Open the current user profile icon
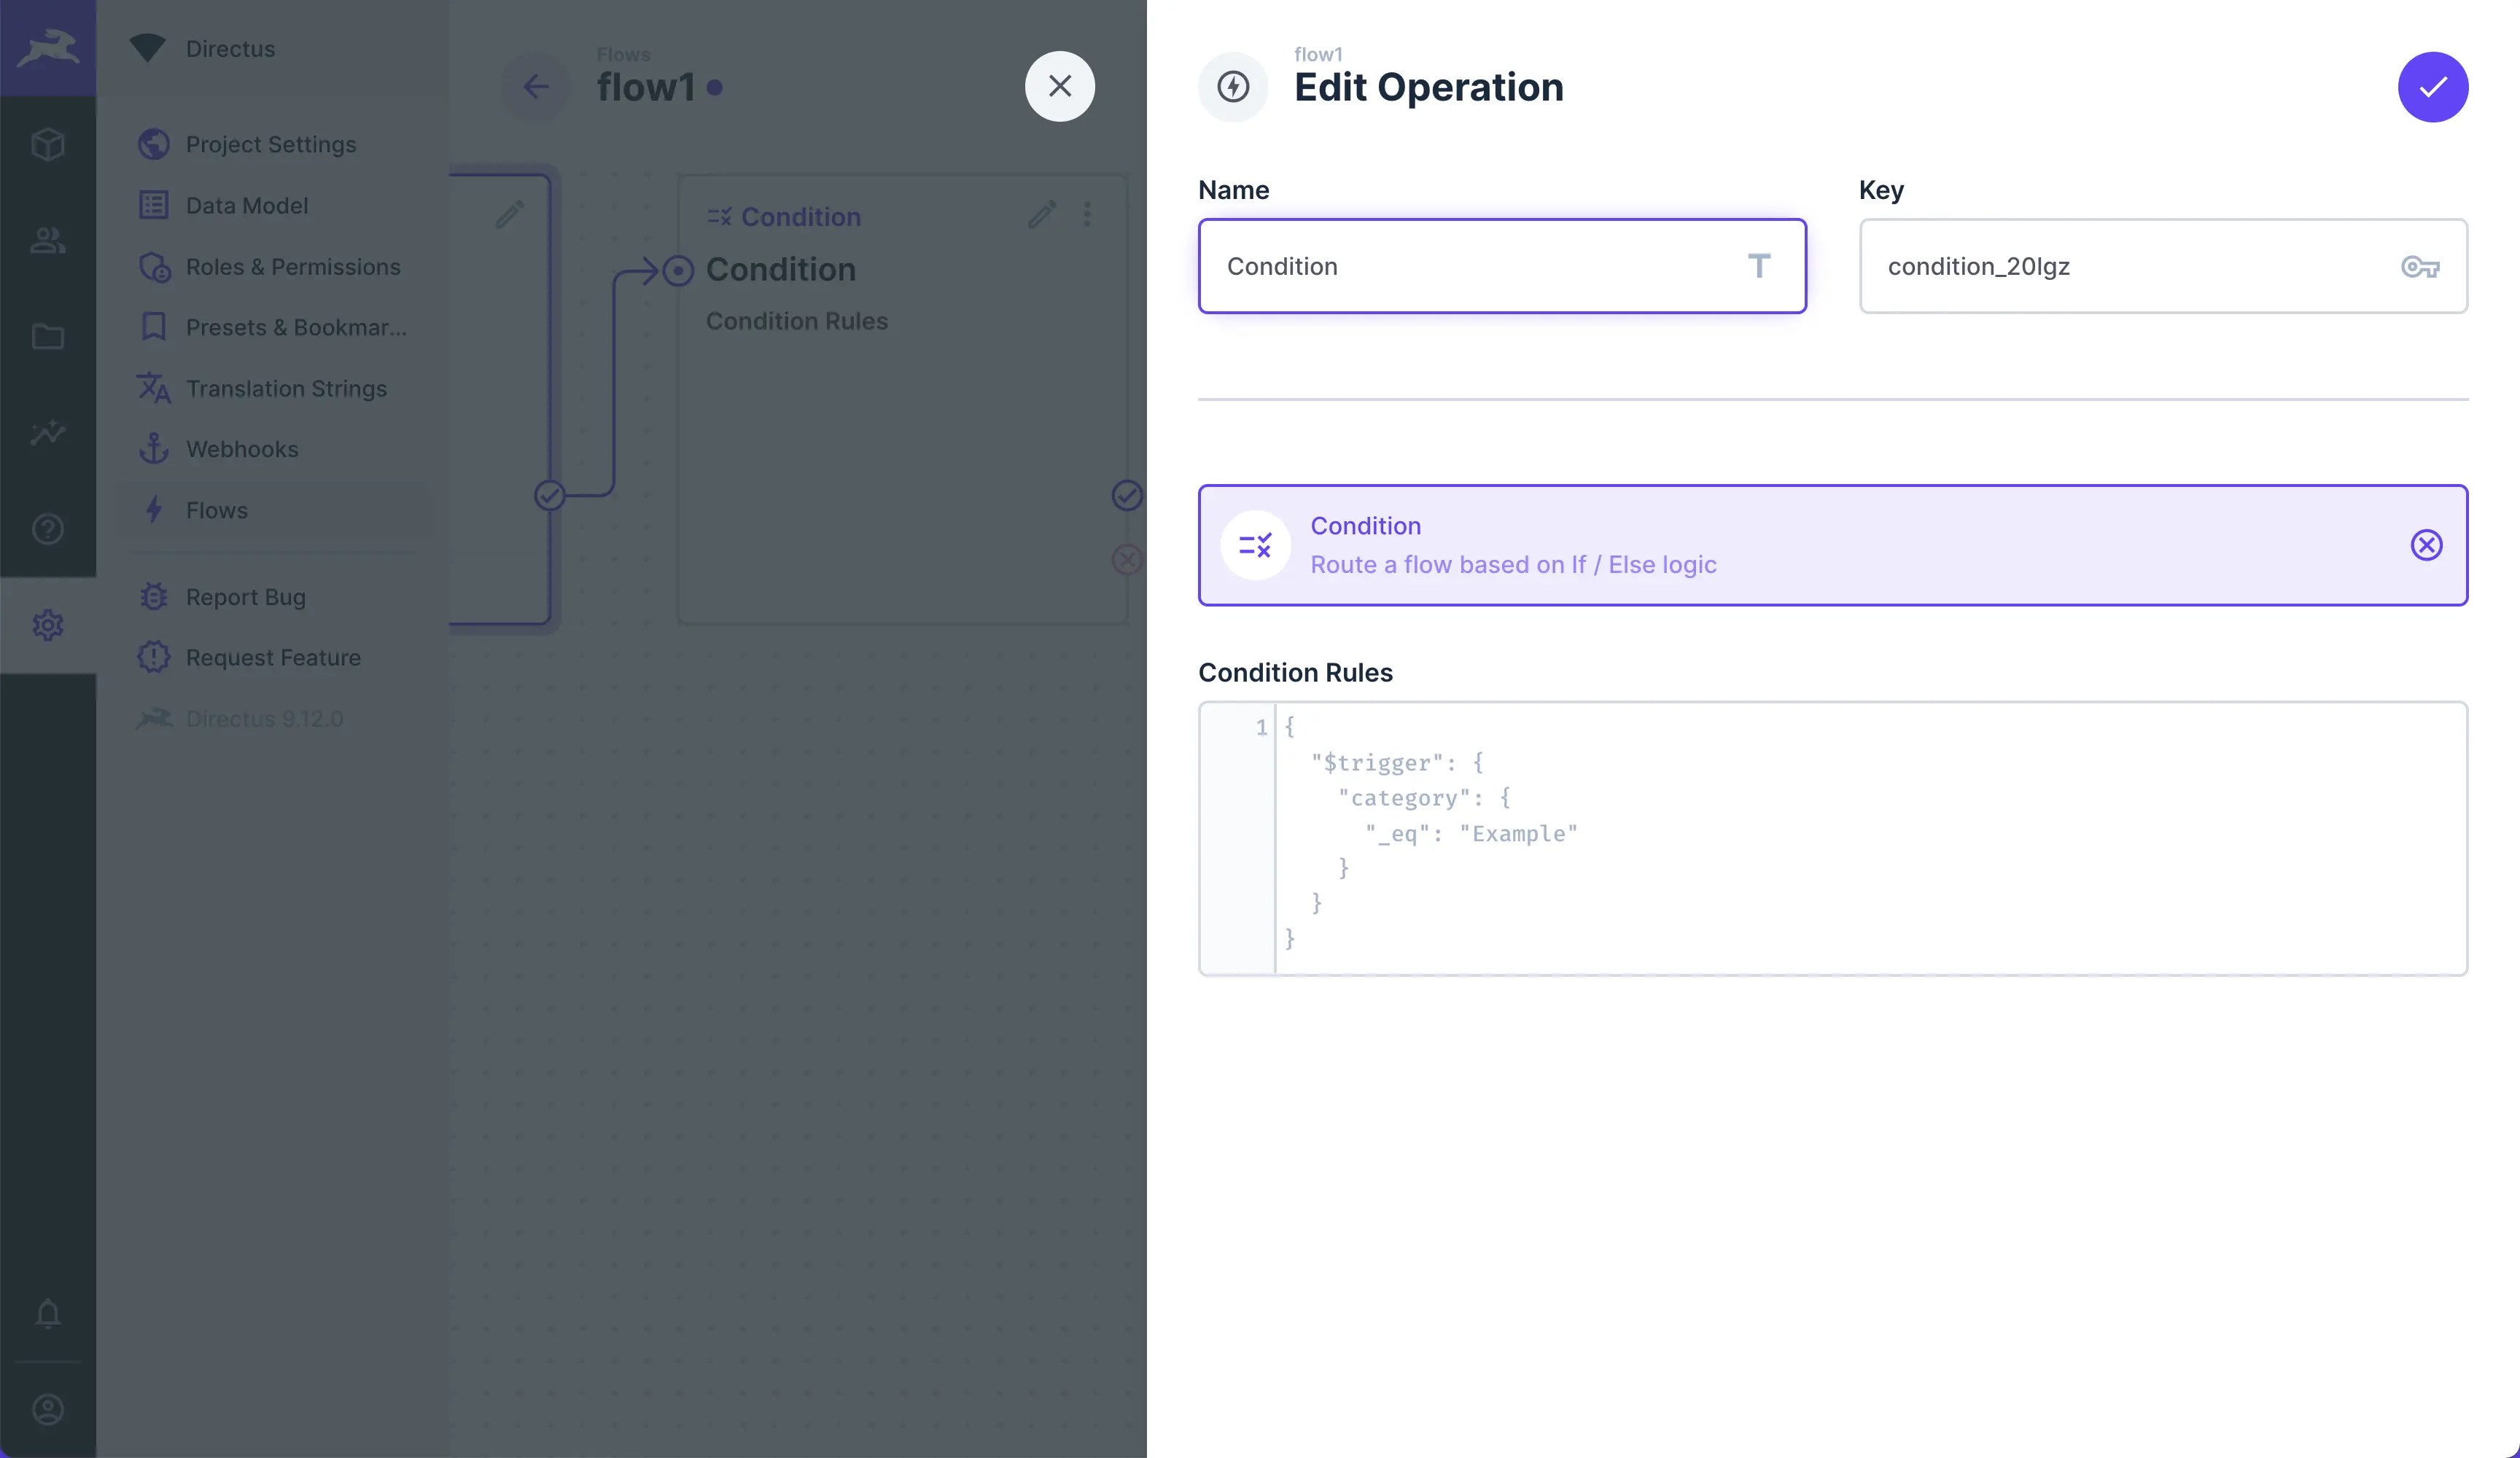Viewport: 2520px width, 1458px height. pyautogui.click(x=48, y=1409)
